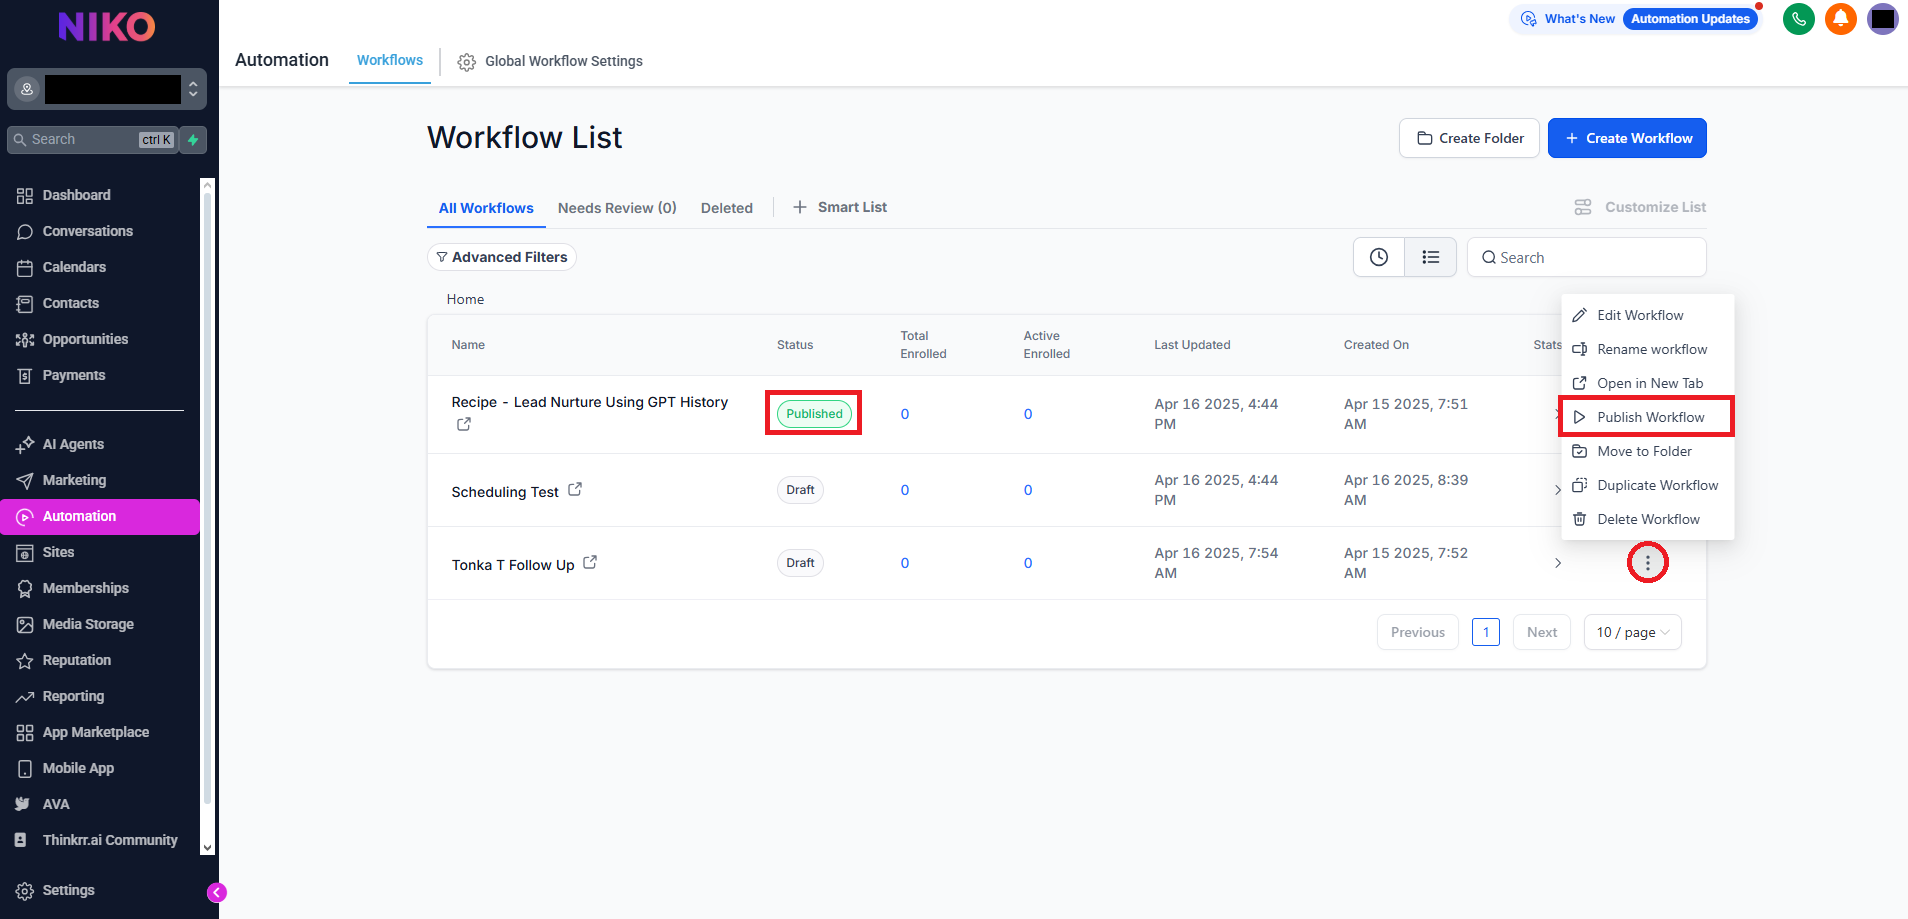Screen dimensions: 1908x919
Task: Click the workflow Search field
Action: tap(1587, 257)
